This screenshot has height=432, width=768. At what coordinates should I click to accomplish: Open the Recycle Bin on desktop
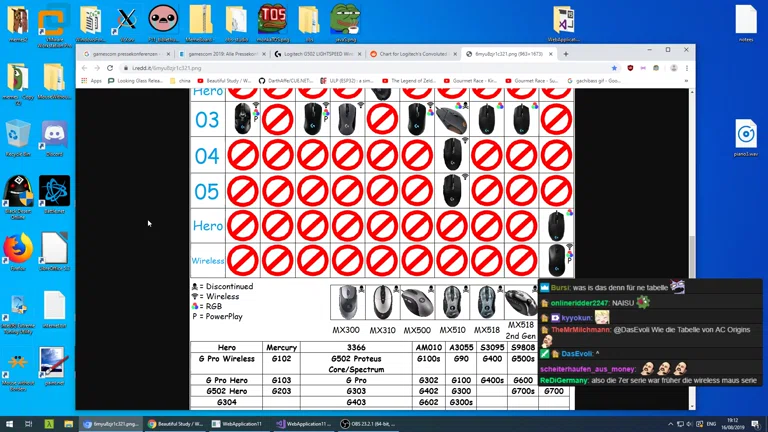click(18, 137)
